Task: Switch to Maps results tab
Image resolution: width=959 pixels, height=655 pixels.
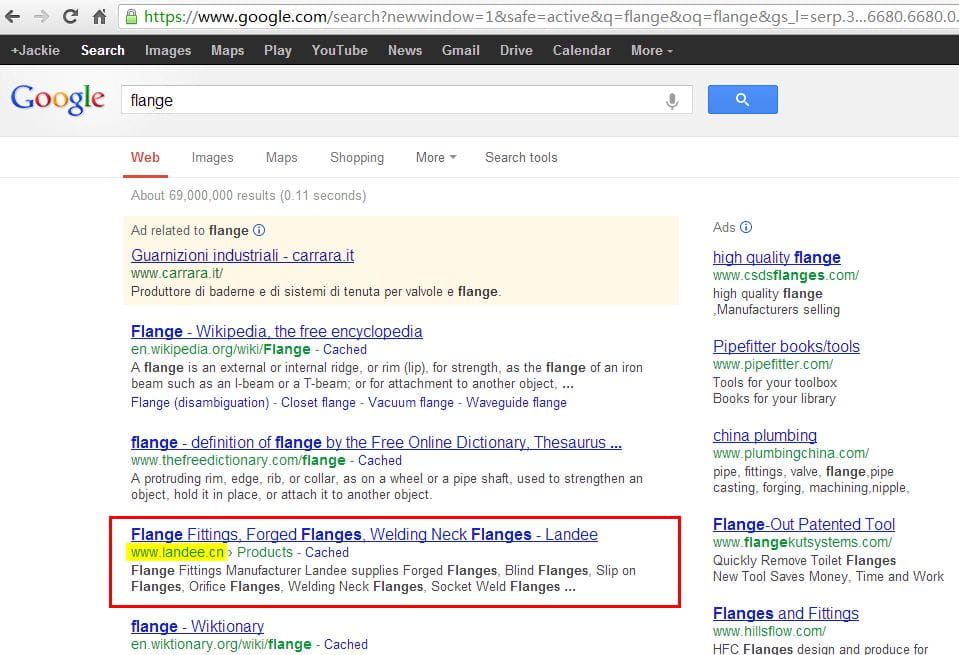Action: (x=281, y=157)
